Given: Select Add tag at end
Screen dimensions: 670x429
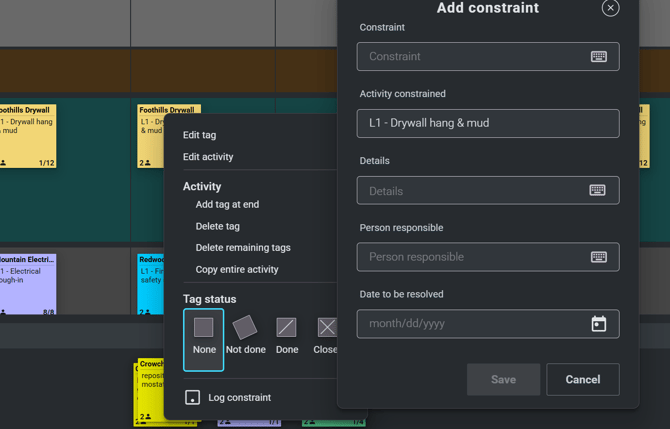Looking at the screenshot, I should 227,205.
